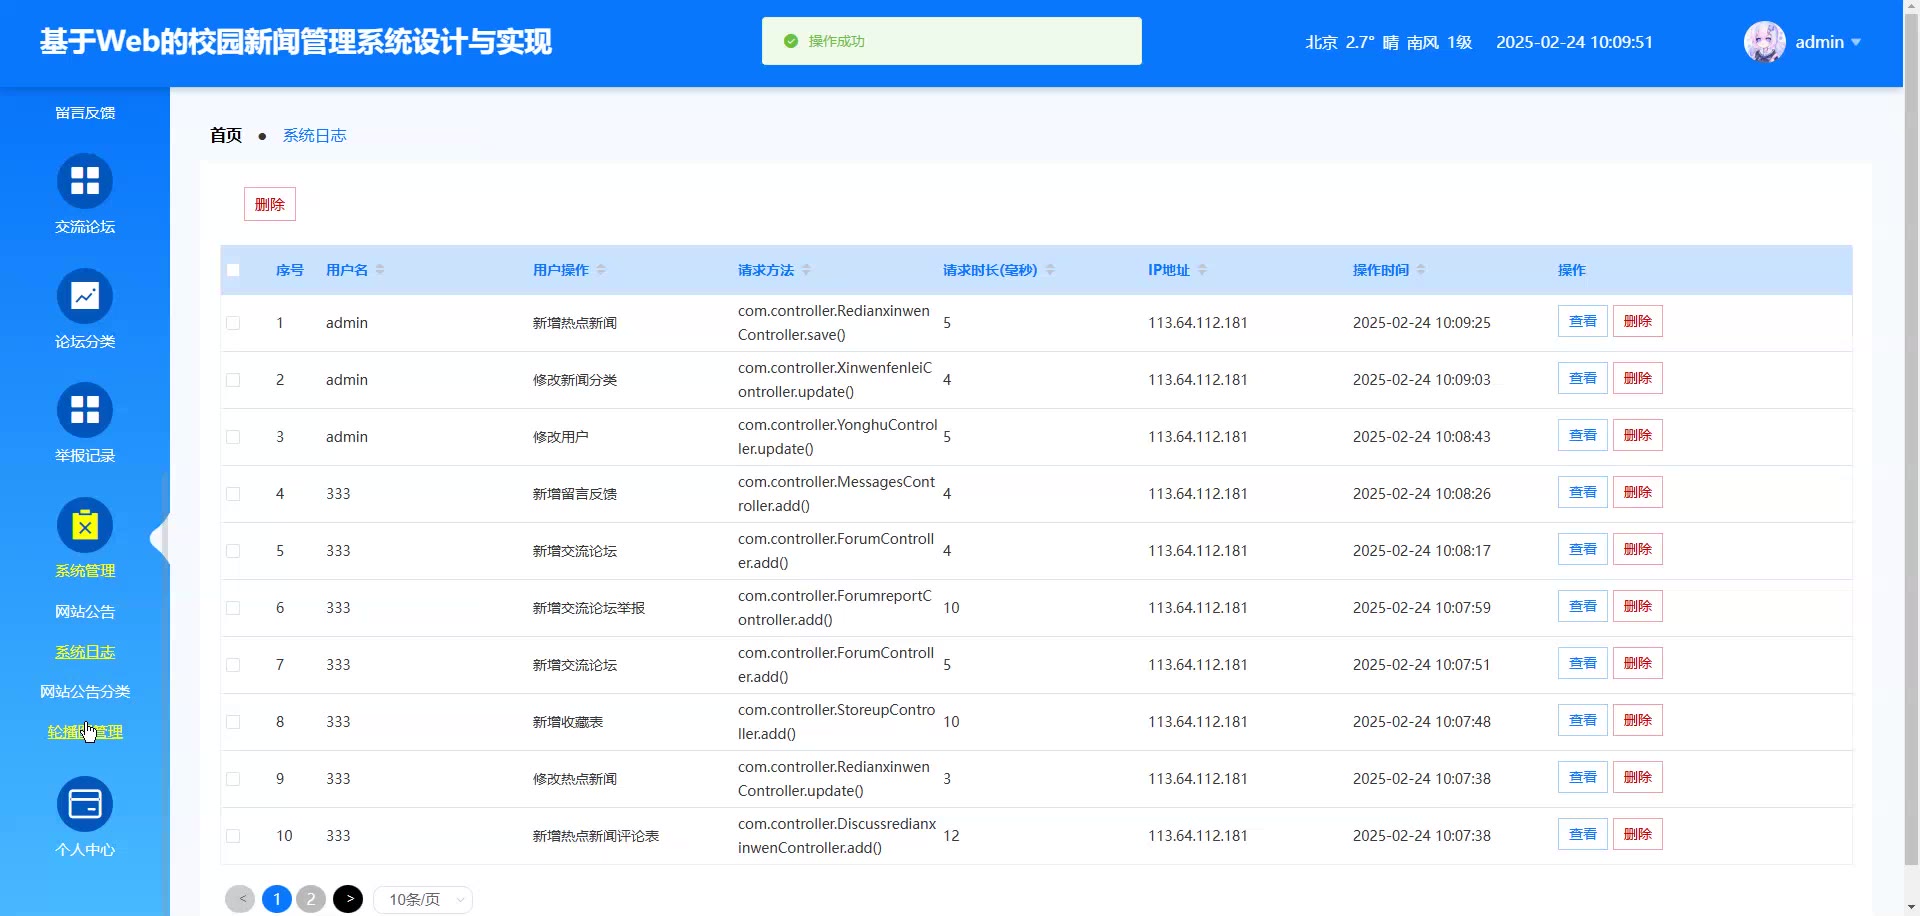Select the checkbox for row 5
Screen dimensions: 1920x916
(x=233, y=551)
